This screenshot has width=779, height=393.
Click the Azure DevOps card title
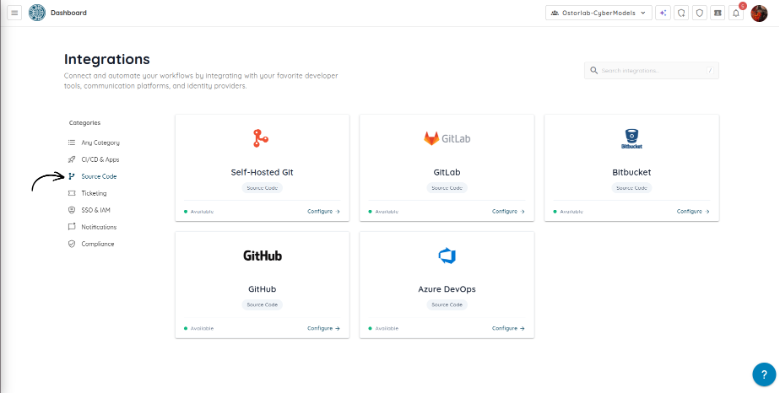coord(447,289)
